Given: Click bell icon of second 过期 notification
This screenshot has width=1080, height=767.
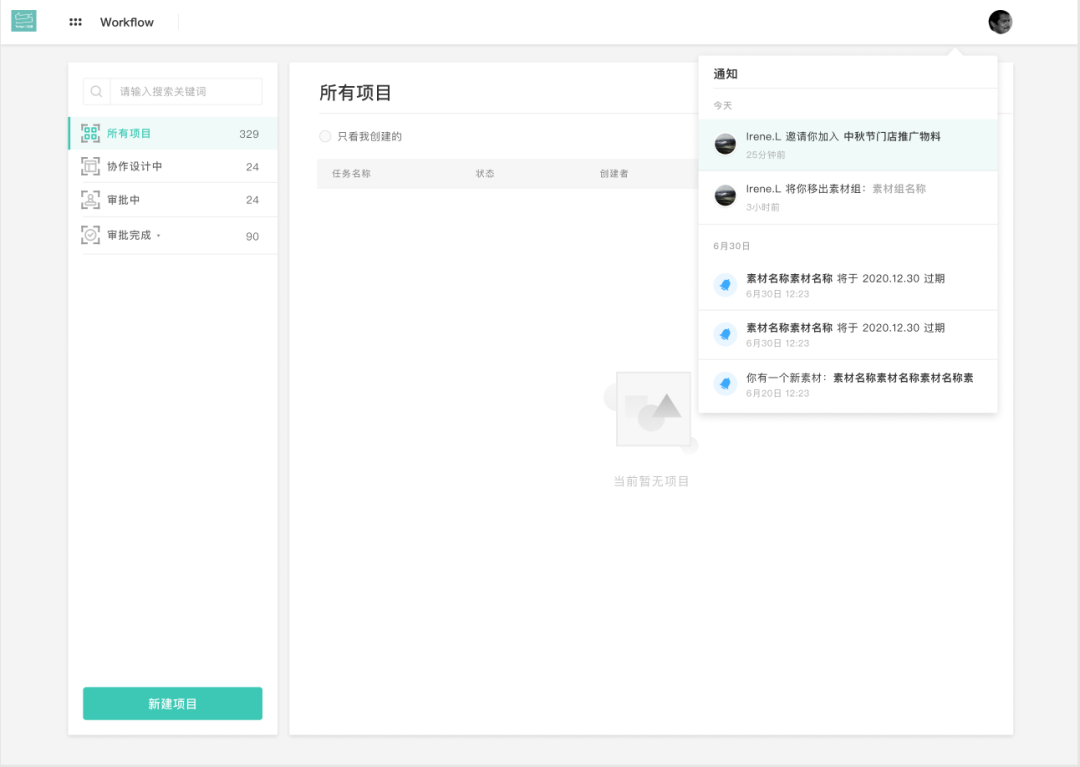Looking at the screenshot, I should point(725,334).
